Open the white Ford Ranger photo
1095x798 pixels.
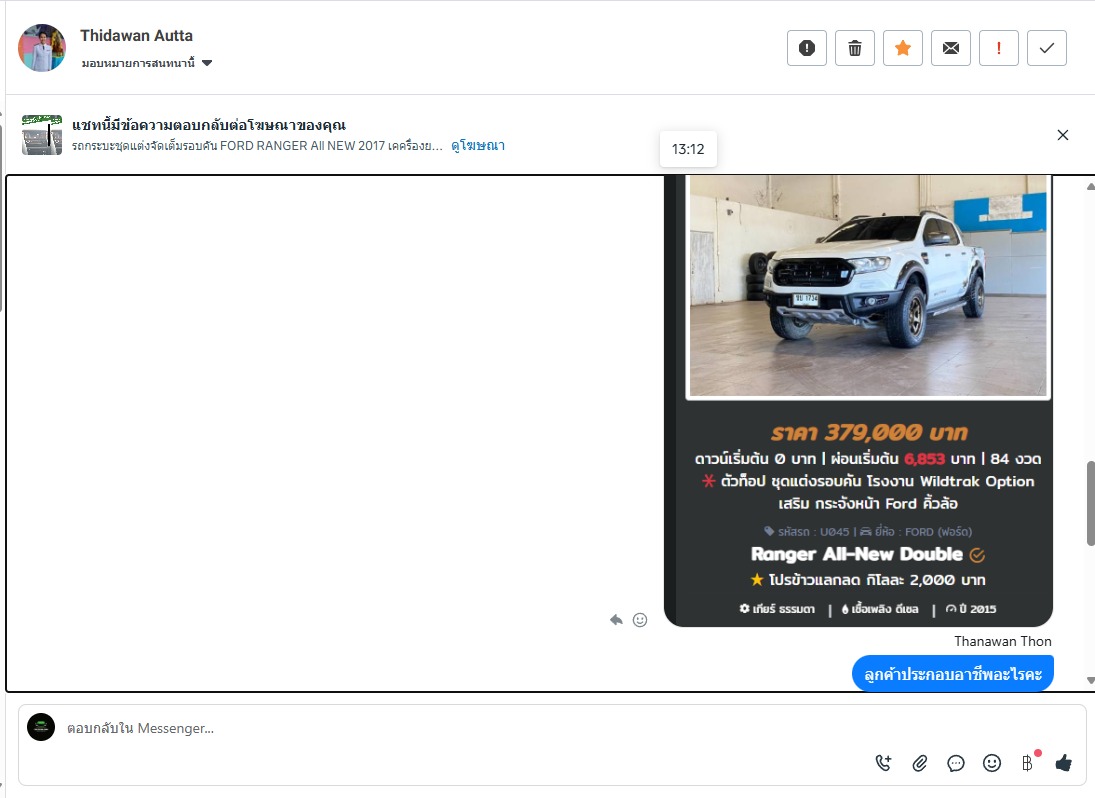(x=868, y=286)
